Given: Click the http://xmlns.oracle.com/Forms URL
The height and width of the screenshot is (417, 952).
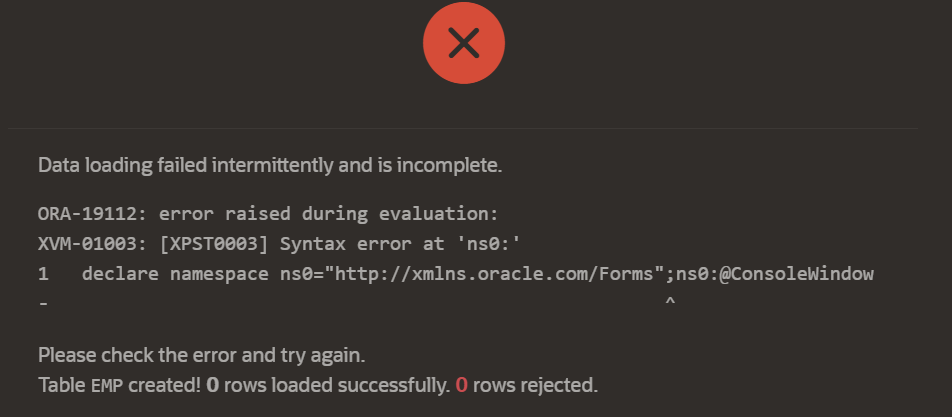Looking at the screenshot, I should 494,274.
